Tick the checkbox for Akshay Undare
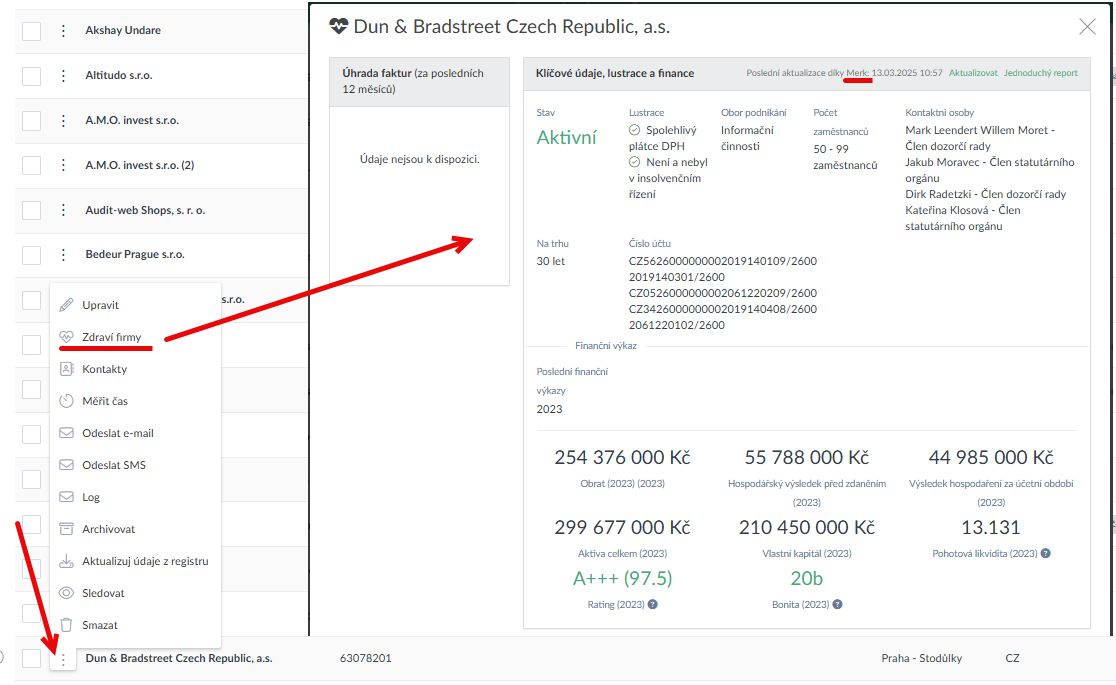 pyautogui.click(x=32, y=31)
